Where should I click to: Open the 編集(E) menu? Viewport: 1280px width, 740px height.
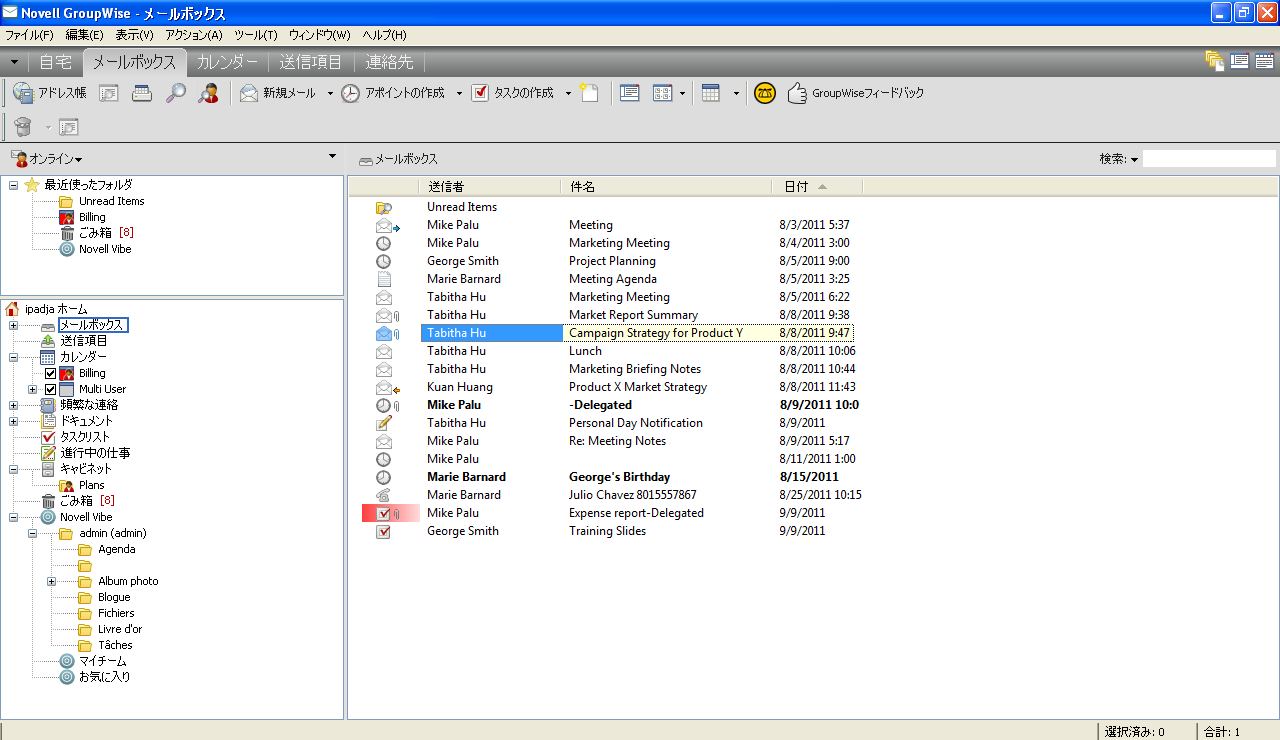tap(84, 35)
